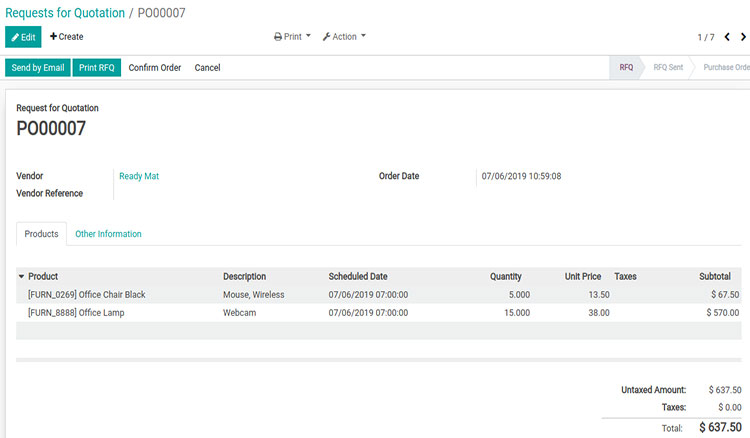
Task: Open the Action dropdown menu
Action: (x=344, y=37)
